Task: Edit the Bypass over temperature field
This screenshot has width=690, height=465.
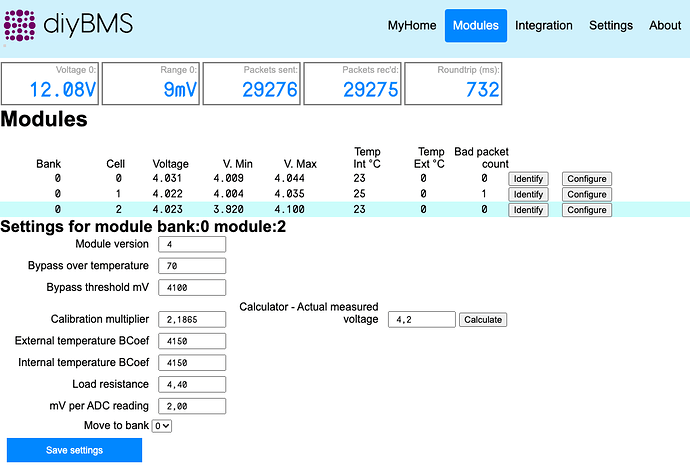Action: 192,266
